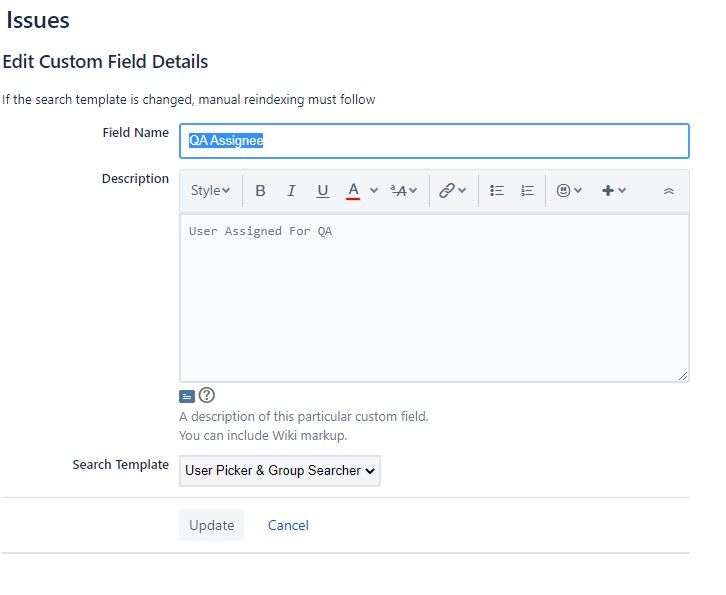Insert a numbered list
Screen dimensions: 726x595
[527, 190]
